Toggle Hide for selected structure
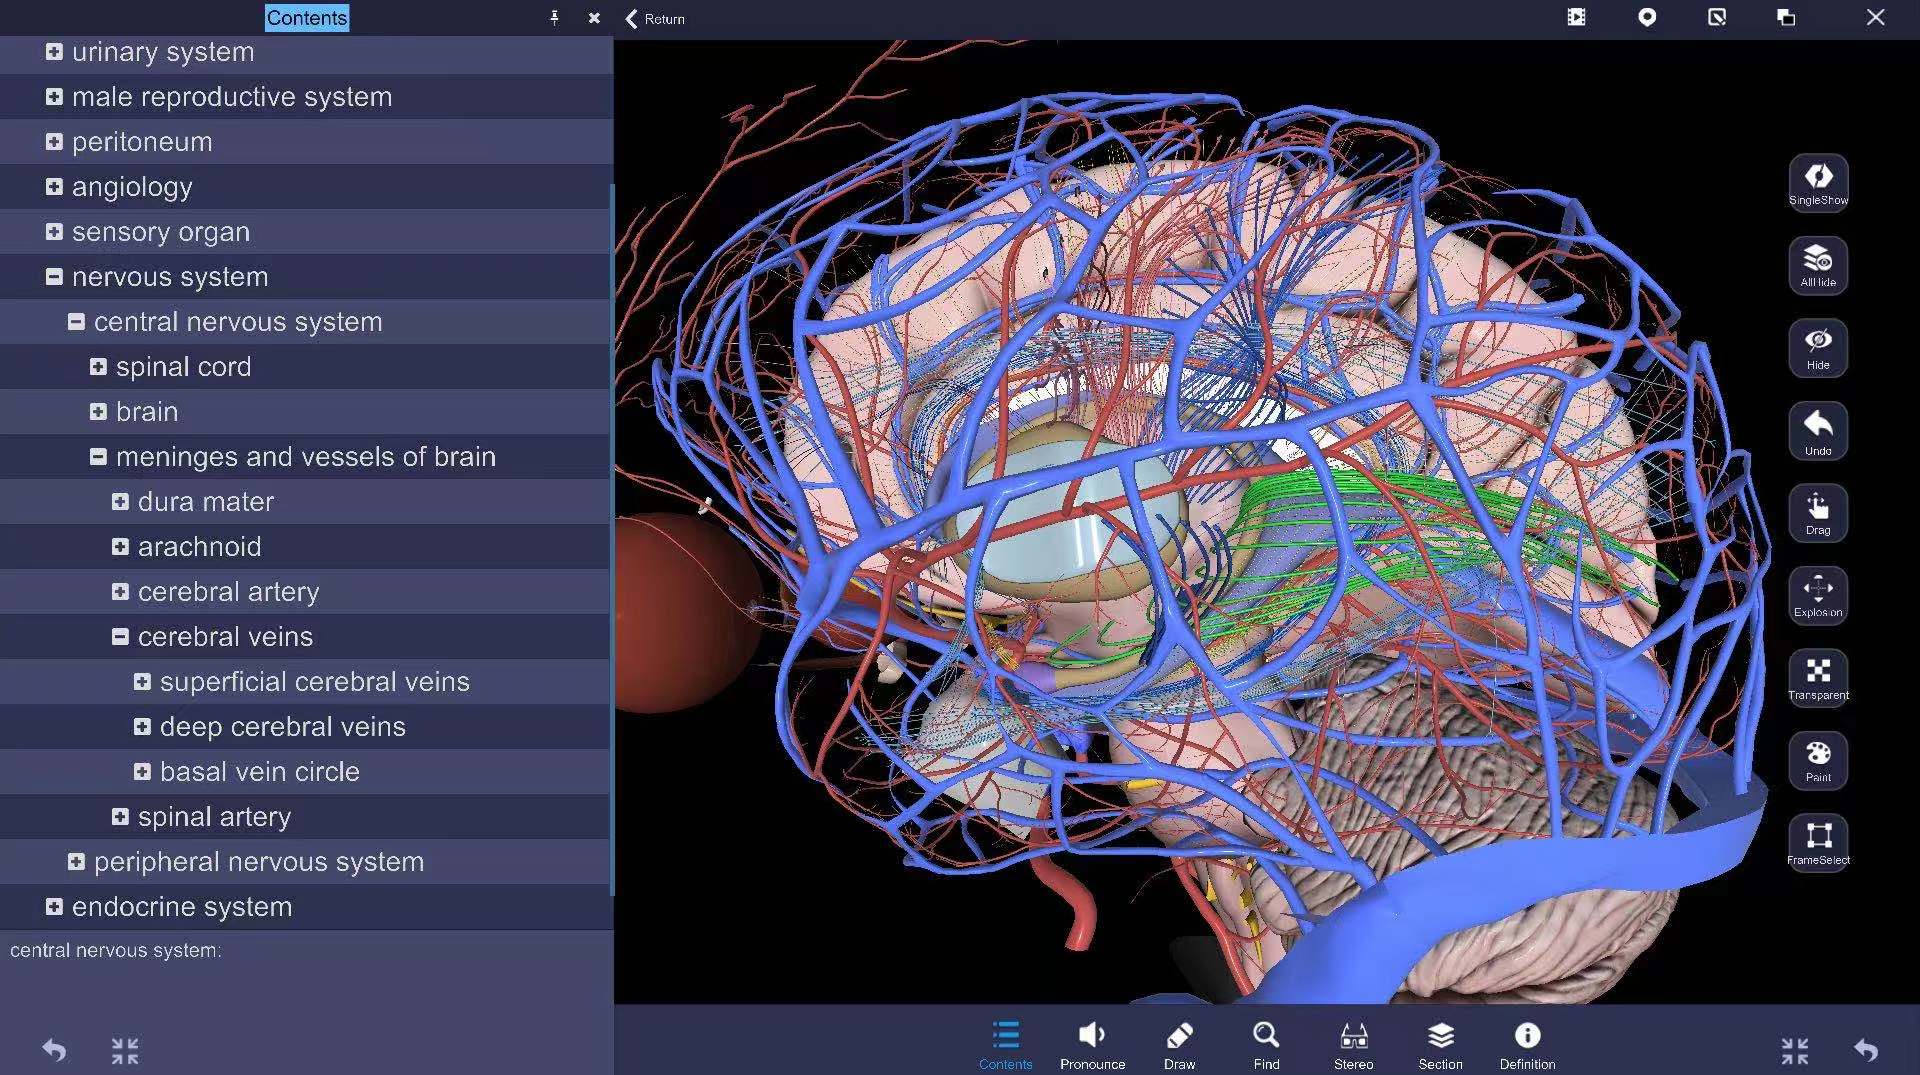 coord(1817,347)
